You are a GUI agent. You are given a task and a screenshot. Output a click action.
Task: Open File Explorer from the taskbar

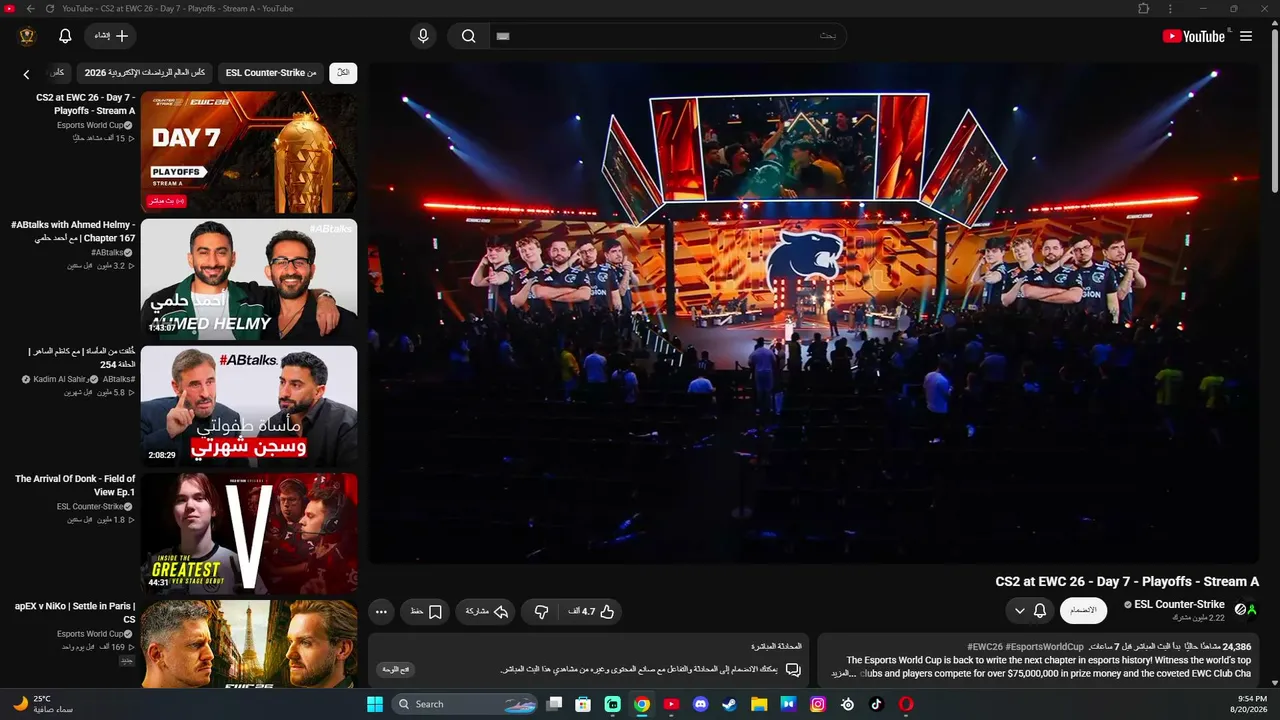759,704
